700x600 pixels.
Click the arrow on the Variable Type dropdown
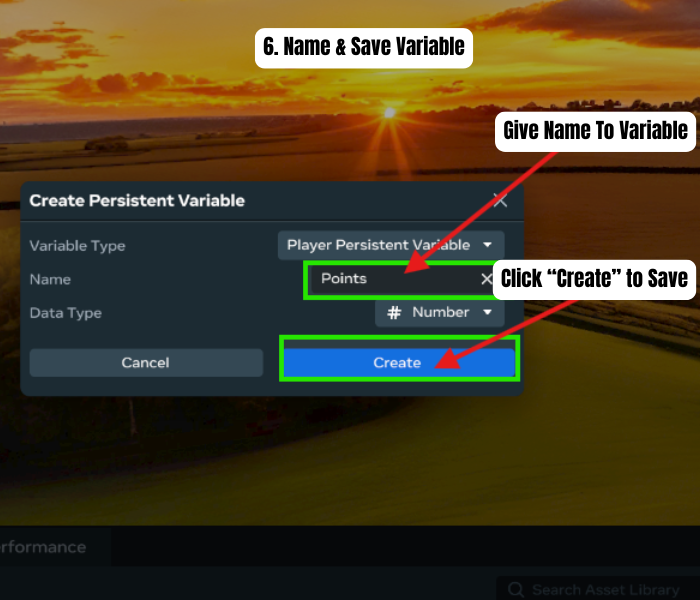pos(488,245)
